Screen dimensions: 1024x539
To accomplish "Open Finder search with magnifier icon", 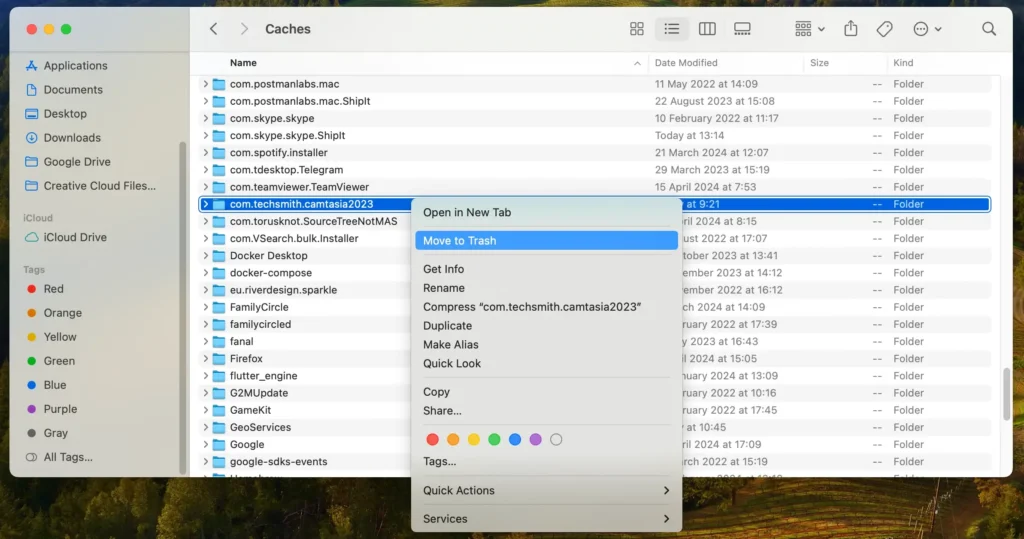I will [989, 29].
